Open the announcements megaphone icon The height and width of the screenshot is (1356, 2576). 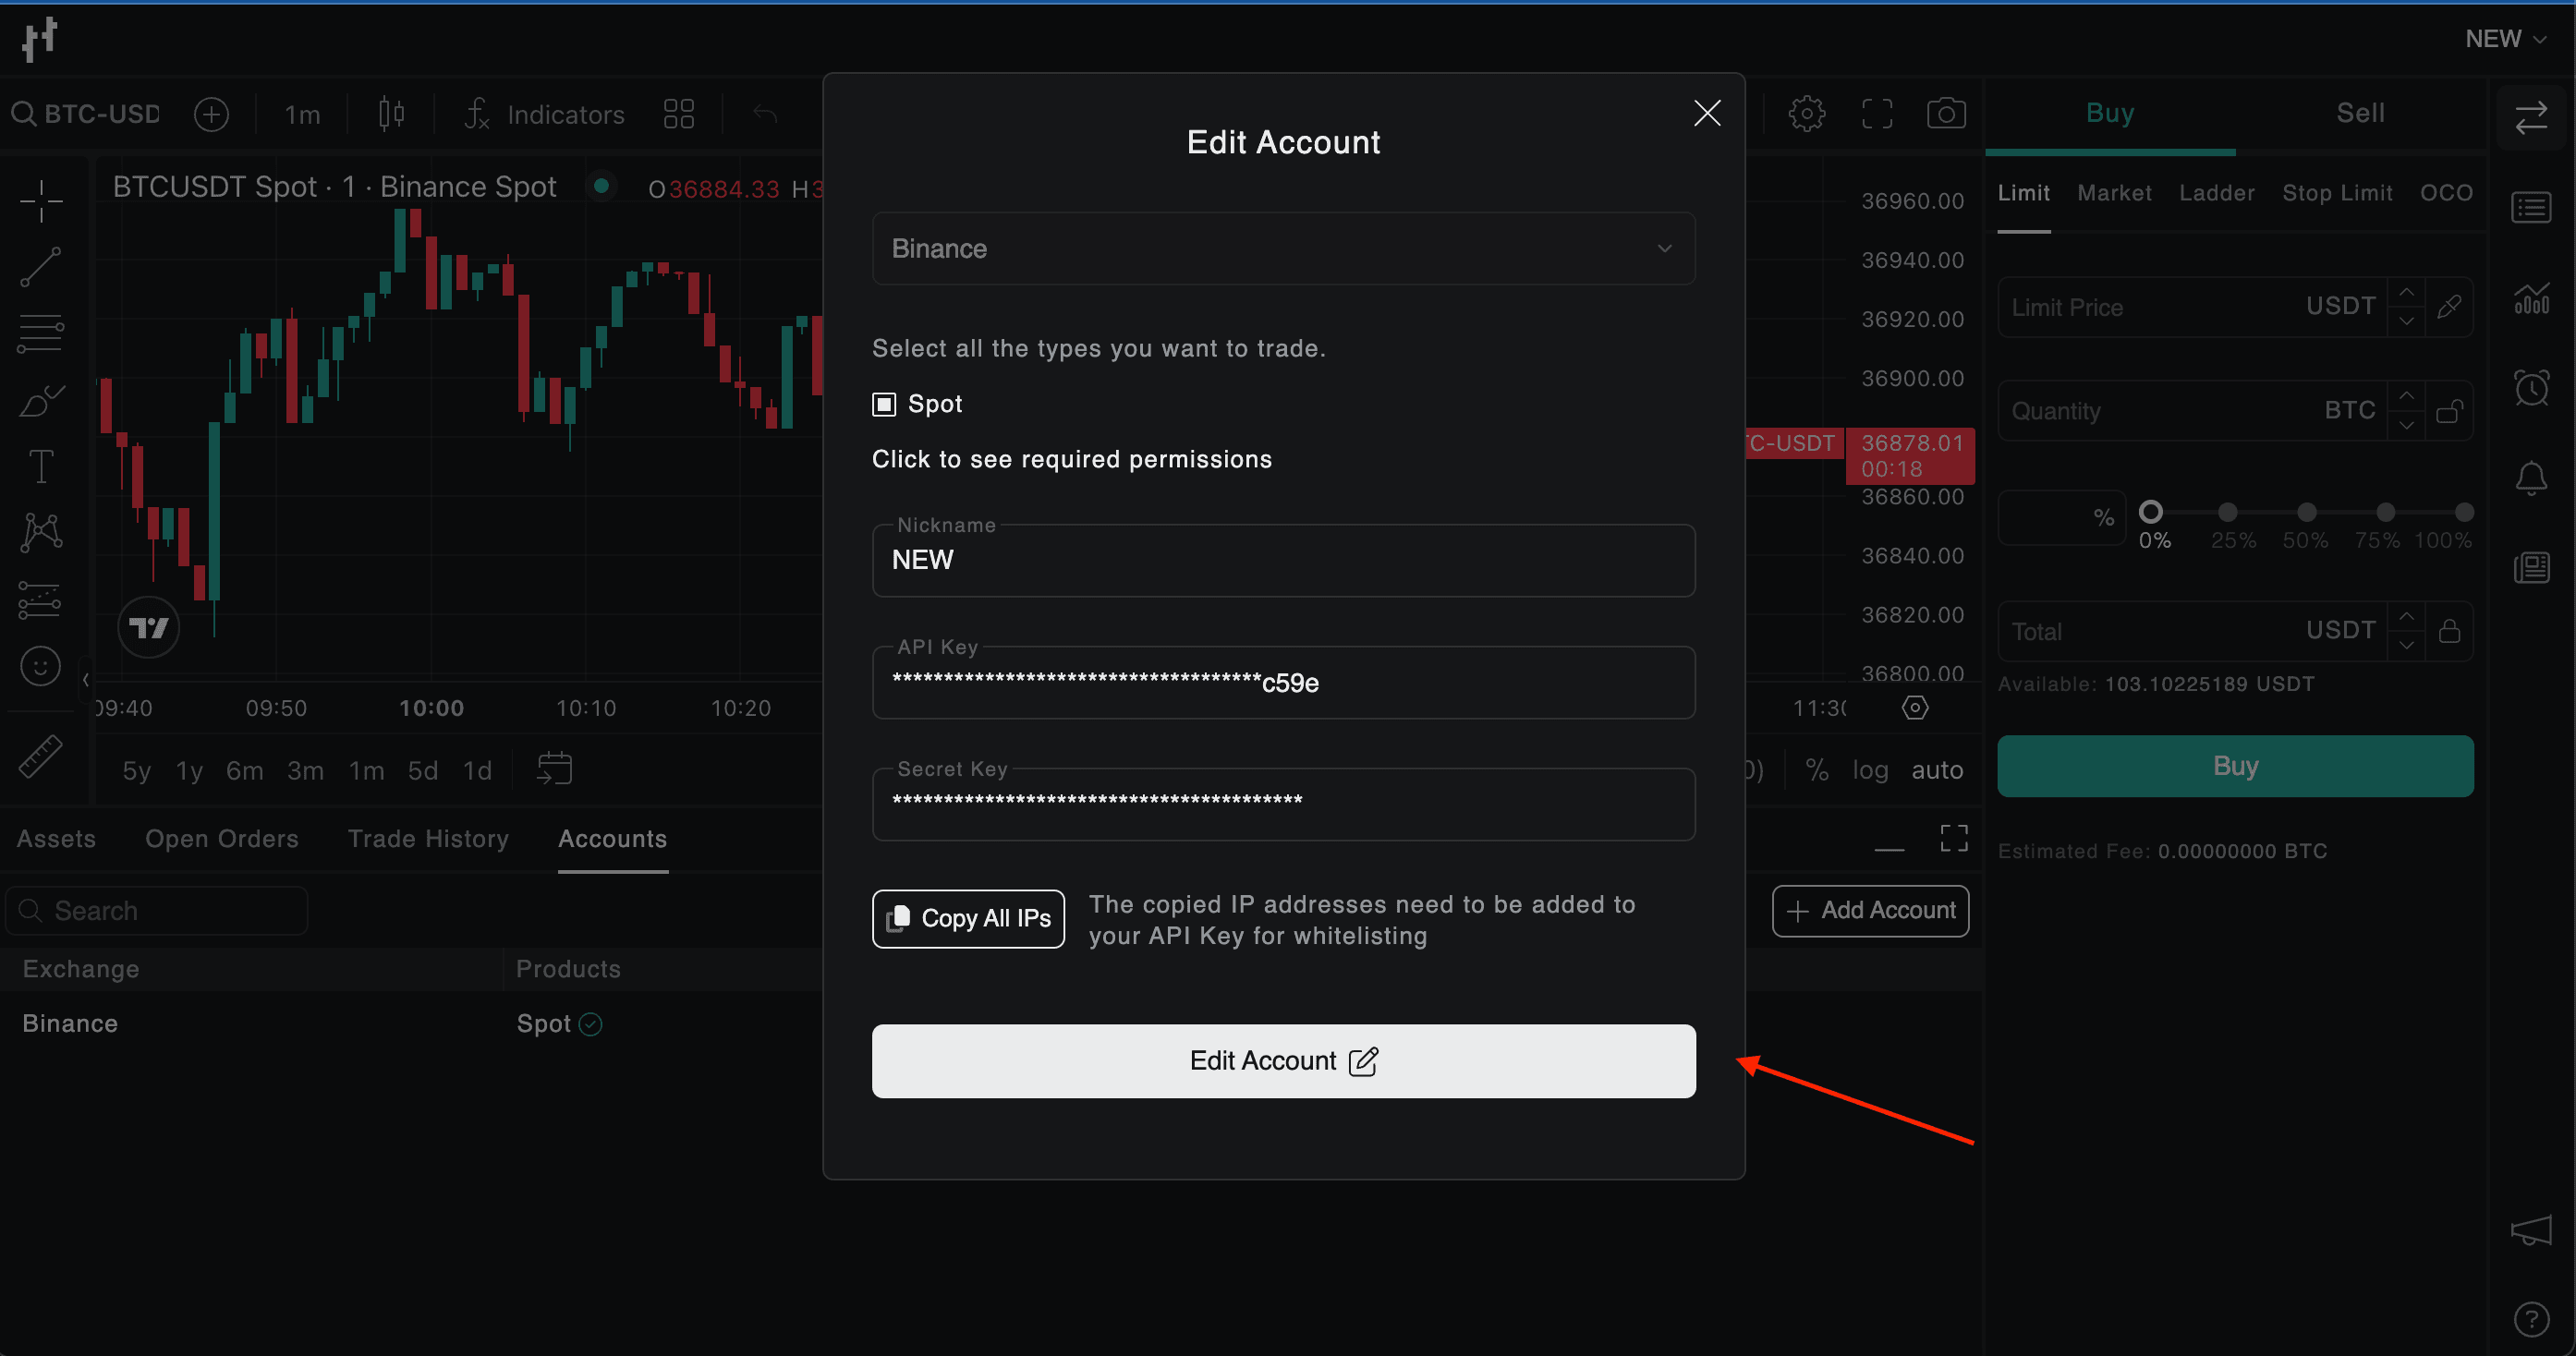click(2531, 1230)
